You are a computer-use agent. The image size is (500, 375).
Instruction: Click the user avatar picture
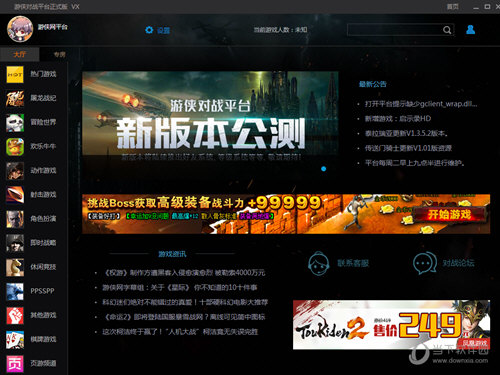(x=20, y=29)
